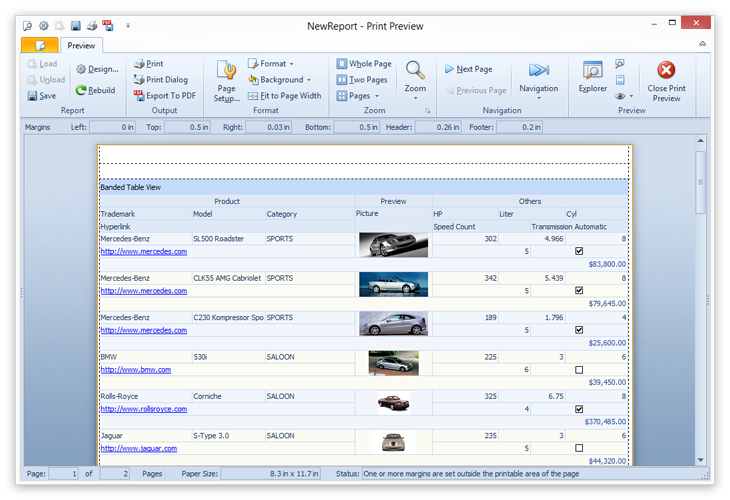
Task: Toggle Automatic checkbox for SL500 Roadster
Action: click(x=579, y=251)
